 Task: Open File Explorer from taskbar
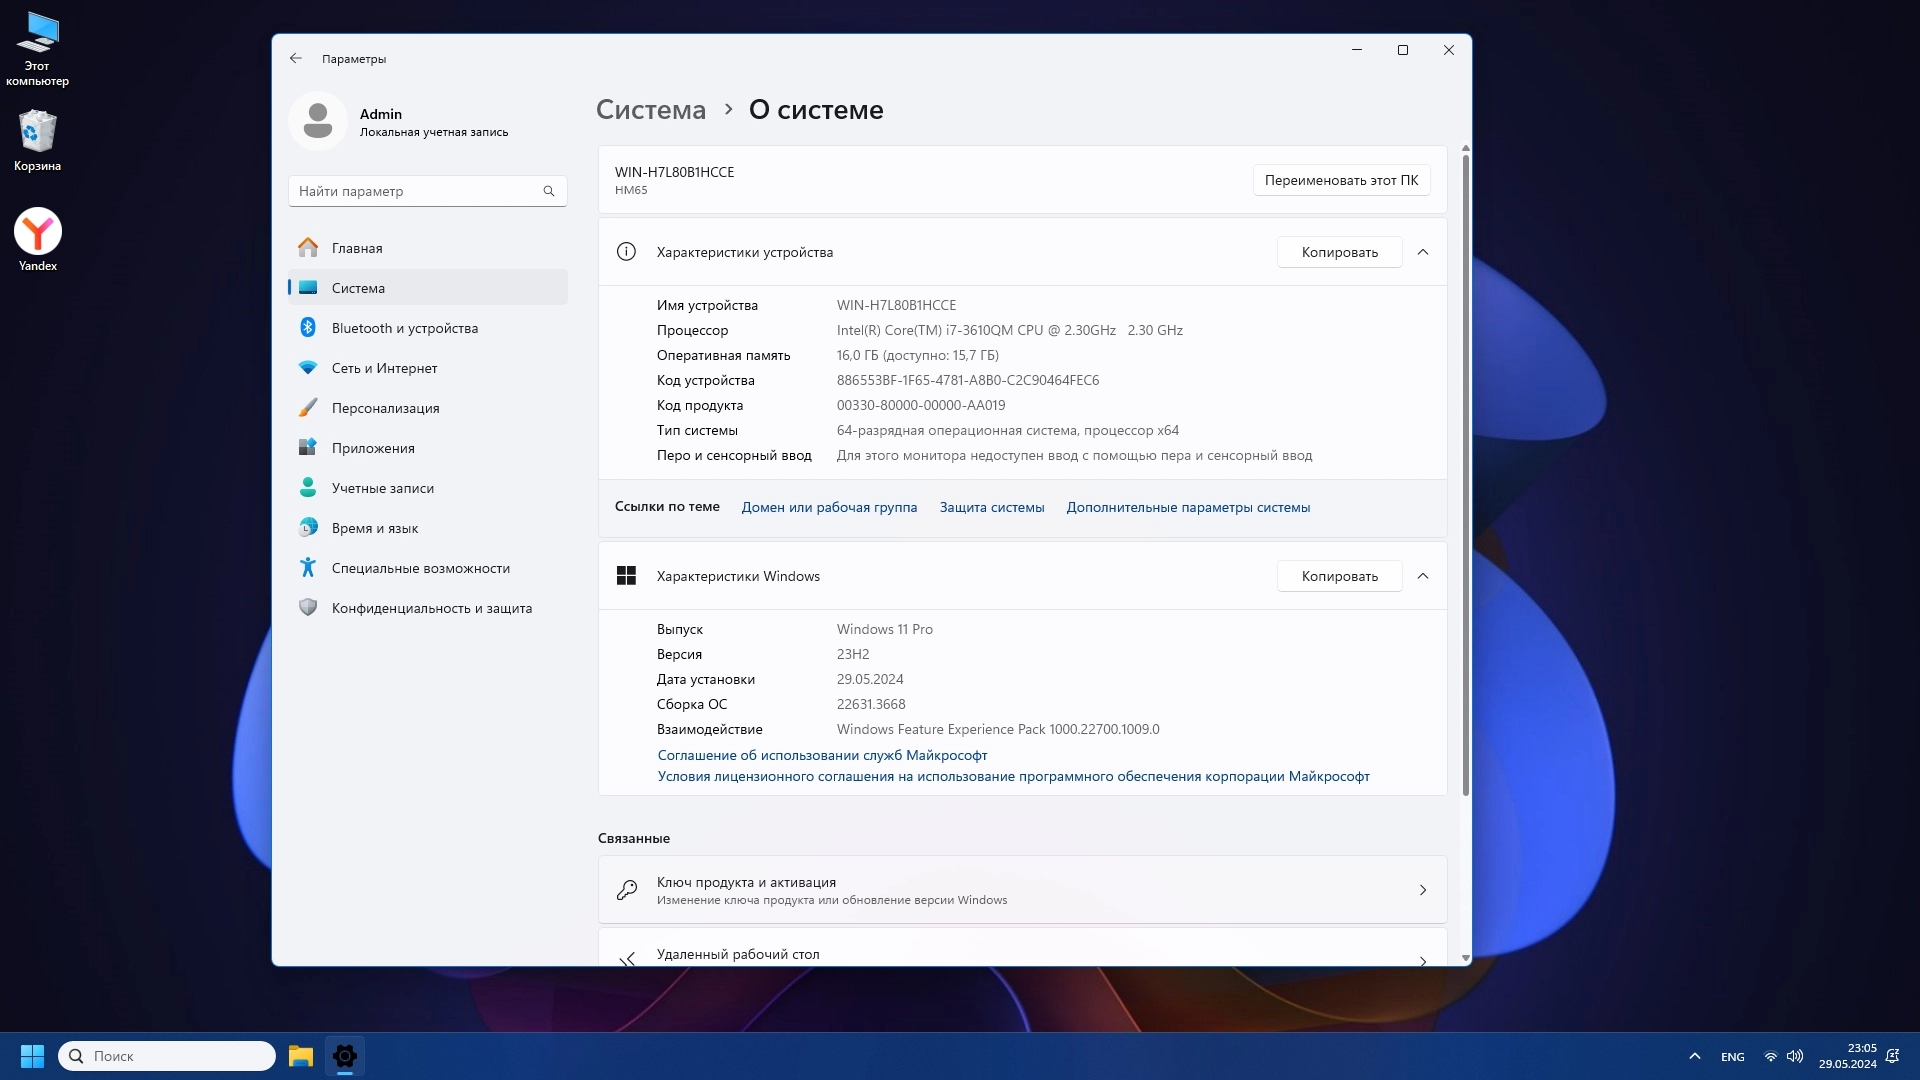tap(301, 1056)
